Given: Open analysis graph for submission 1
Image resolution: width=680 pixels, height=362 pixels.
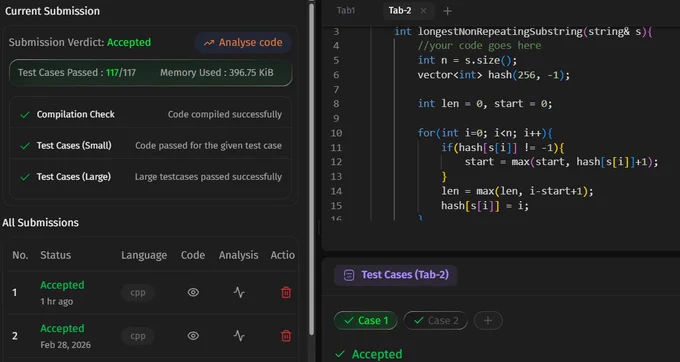Looking at the screenshot, I should click(239, 293).
